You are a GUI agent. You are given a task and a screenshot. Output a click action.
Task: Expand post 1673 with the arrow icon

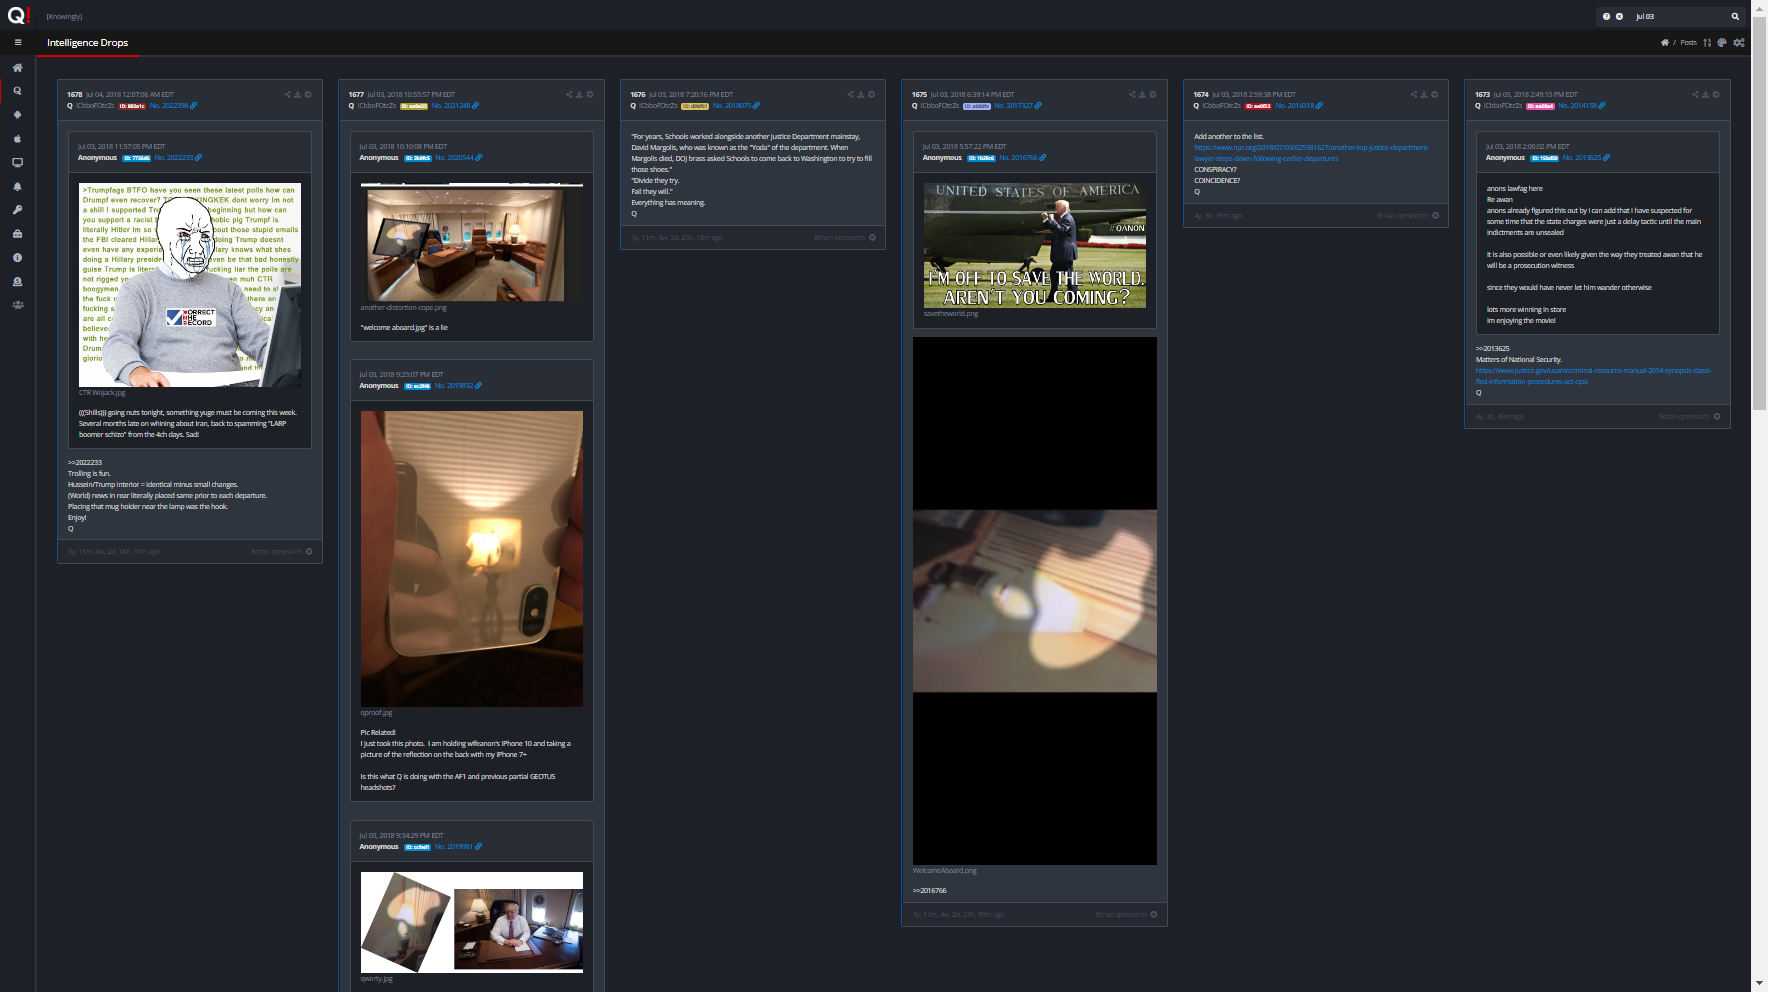(x=1716, y=95)
